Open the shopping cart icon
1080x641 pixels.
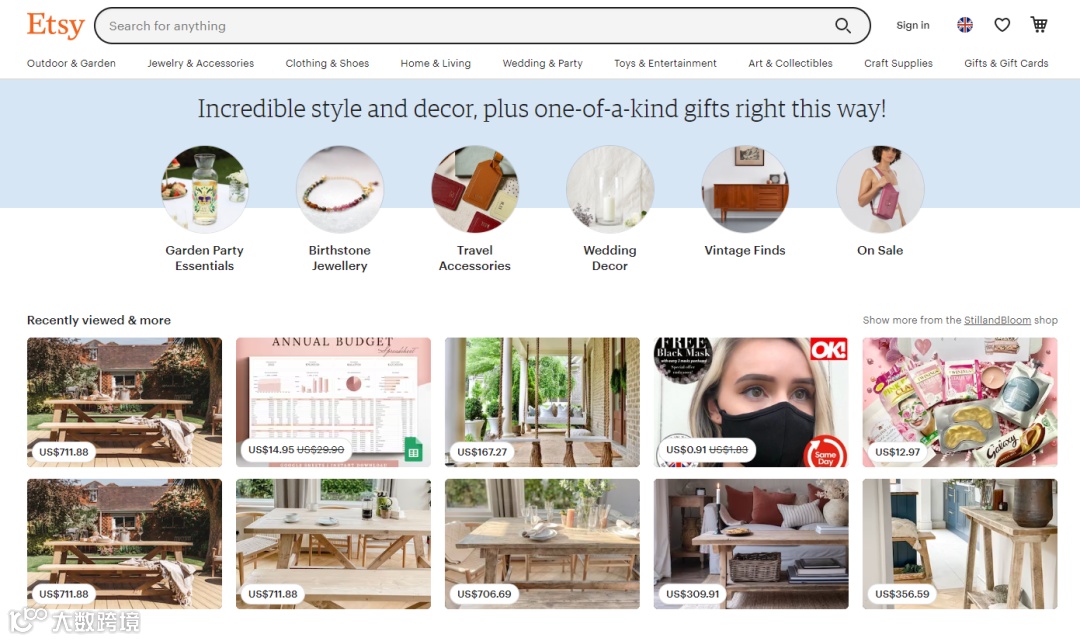(x=1039, y=25)
